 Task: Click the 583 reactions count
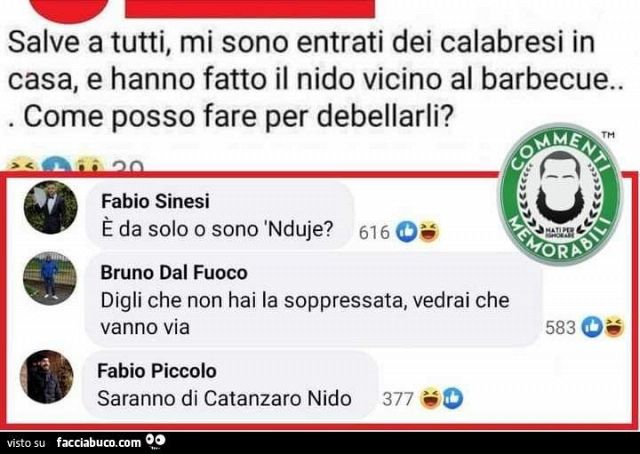(560, 328)
